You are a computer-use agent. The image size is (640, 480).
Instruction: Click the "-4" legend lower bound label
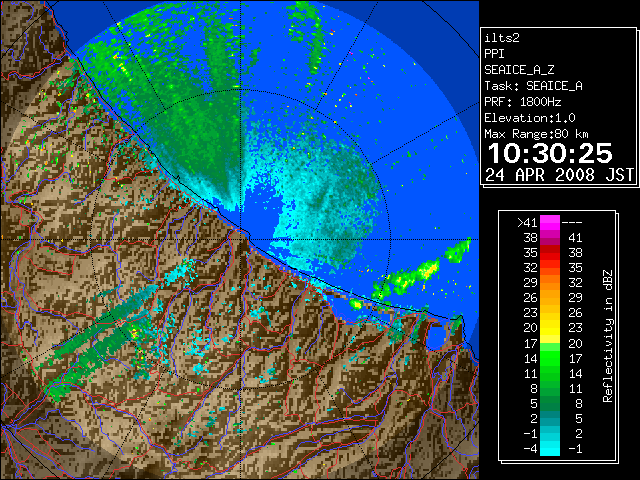click(x=530, y=449)
